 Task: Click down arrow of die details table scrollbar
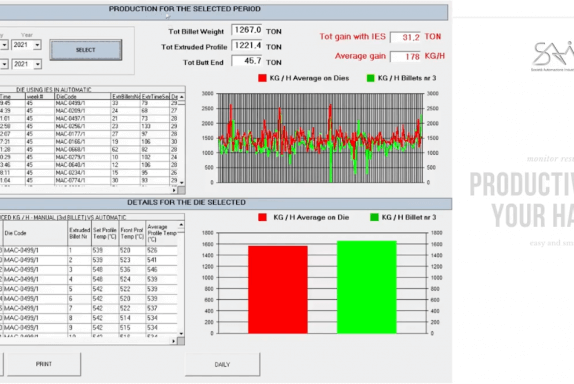181,333
